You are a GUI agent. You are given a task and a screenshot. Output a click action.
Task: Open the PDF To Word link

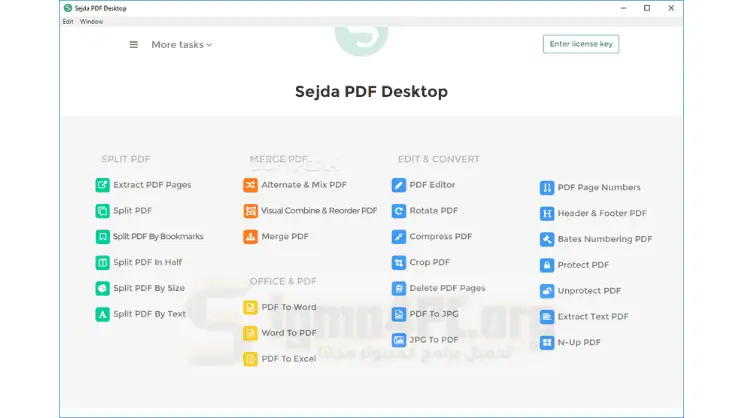coord(289,308)
